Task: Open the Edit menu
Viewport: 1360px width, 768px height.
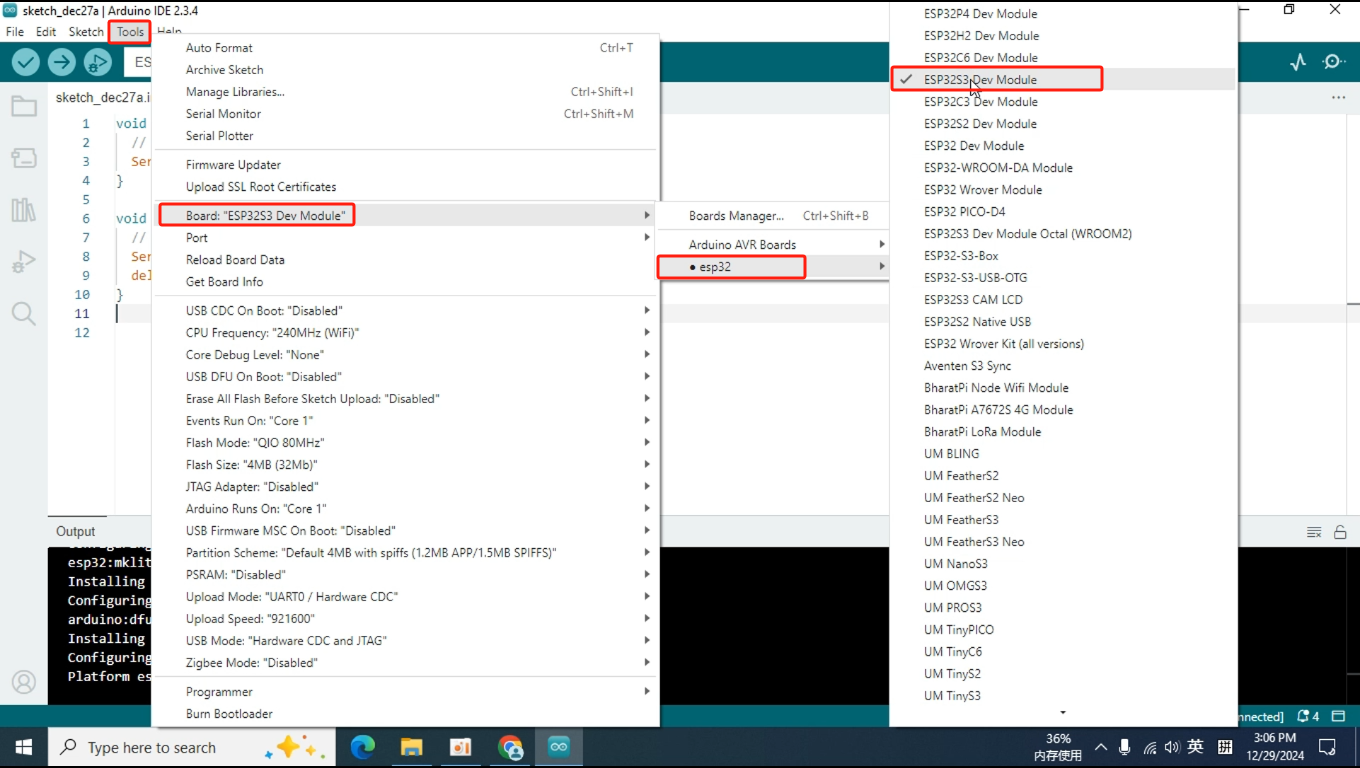Action: (x=46, y=32)
